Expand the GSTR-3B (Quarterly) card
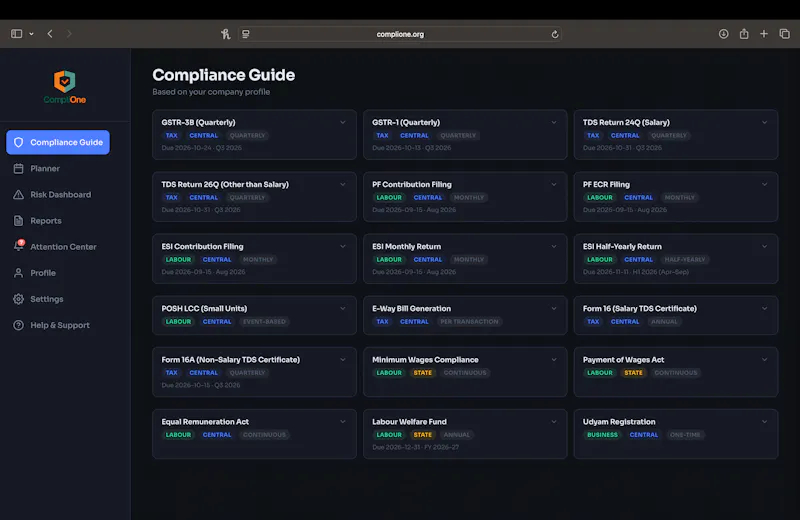 [x=343, y=122]
